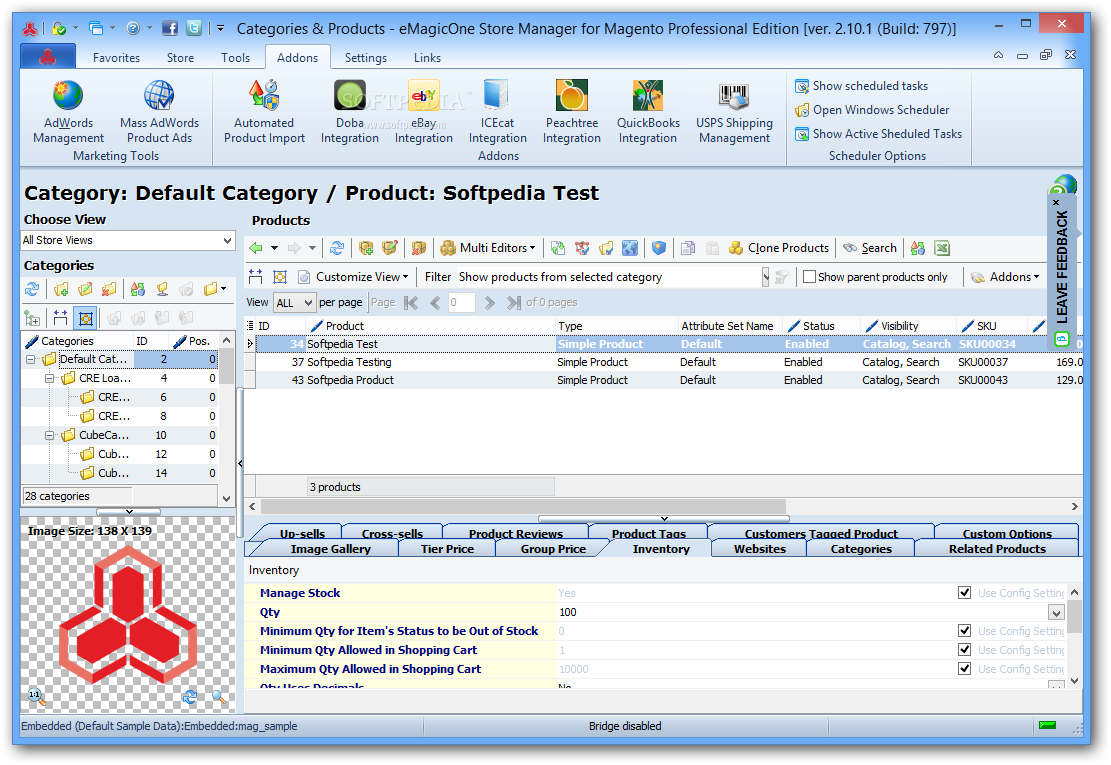1111x765 pixels.
Task: Click Search button in Products toolbar
Action: pyautogui.click(x=869, y=248)
